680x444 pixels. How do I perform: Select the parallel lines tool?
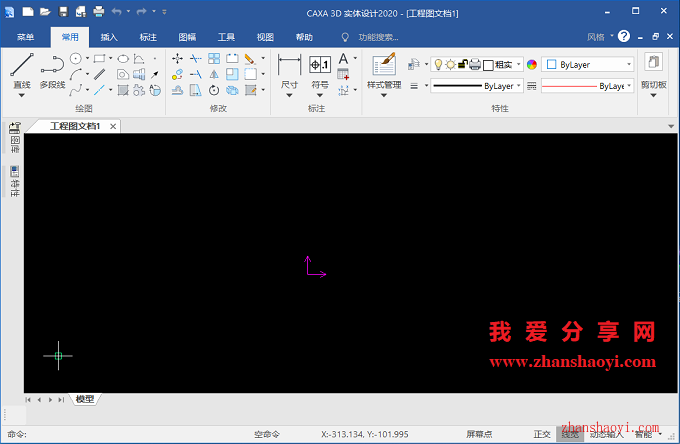click(99, 74)
